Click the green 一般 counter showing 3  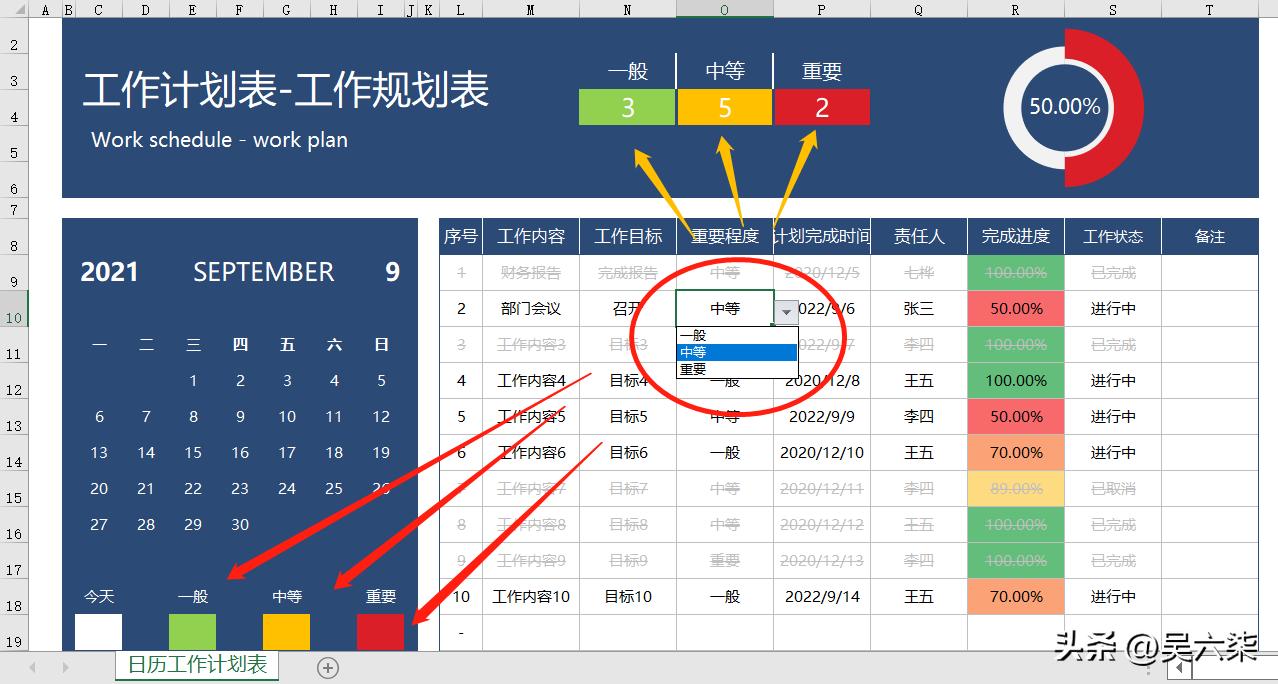626,105
